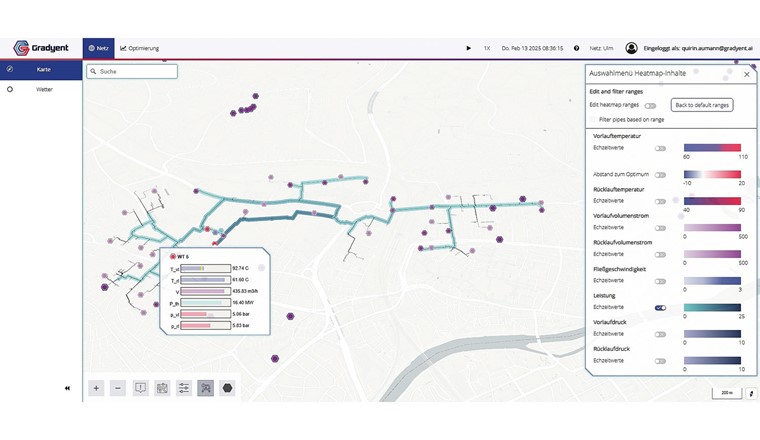Screen dimensions: 760x440
Task: Disable the Leistung Echtzeitwerte toggle
Action: click(660, 307)
